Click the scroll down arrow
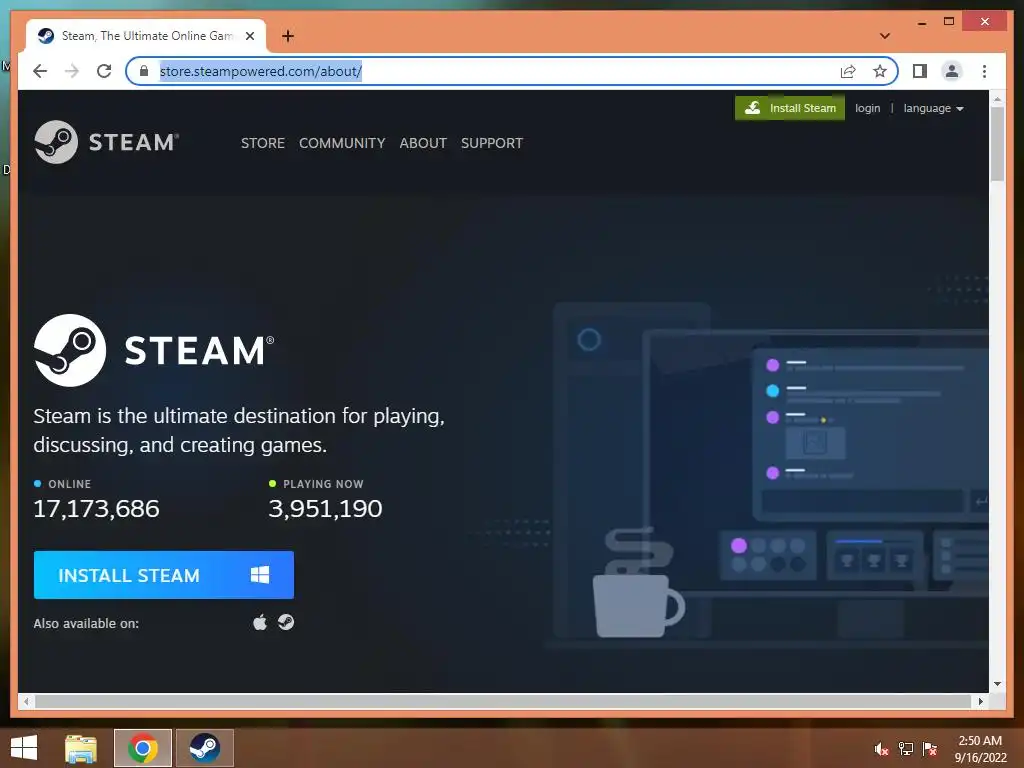1024x768 pixels. (997, 684)
